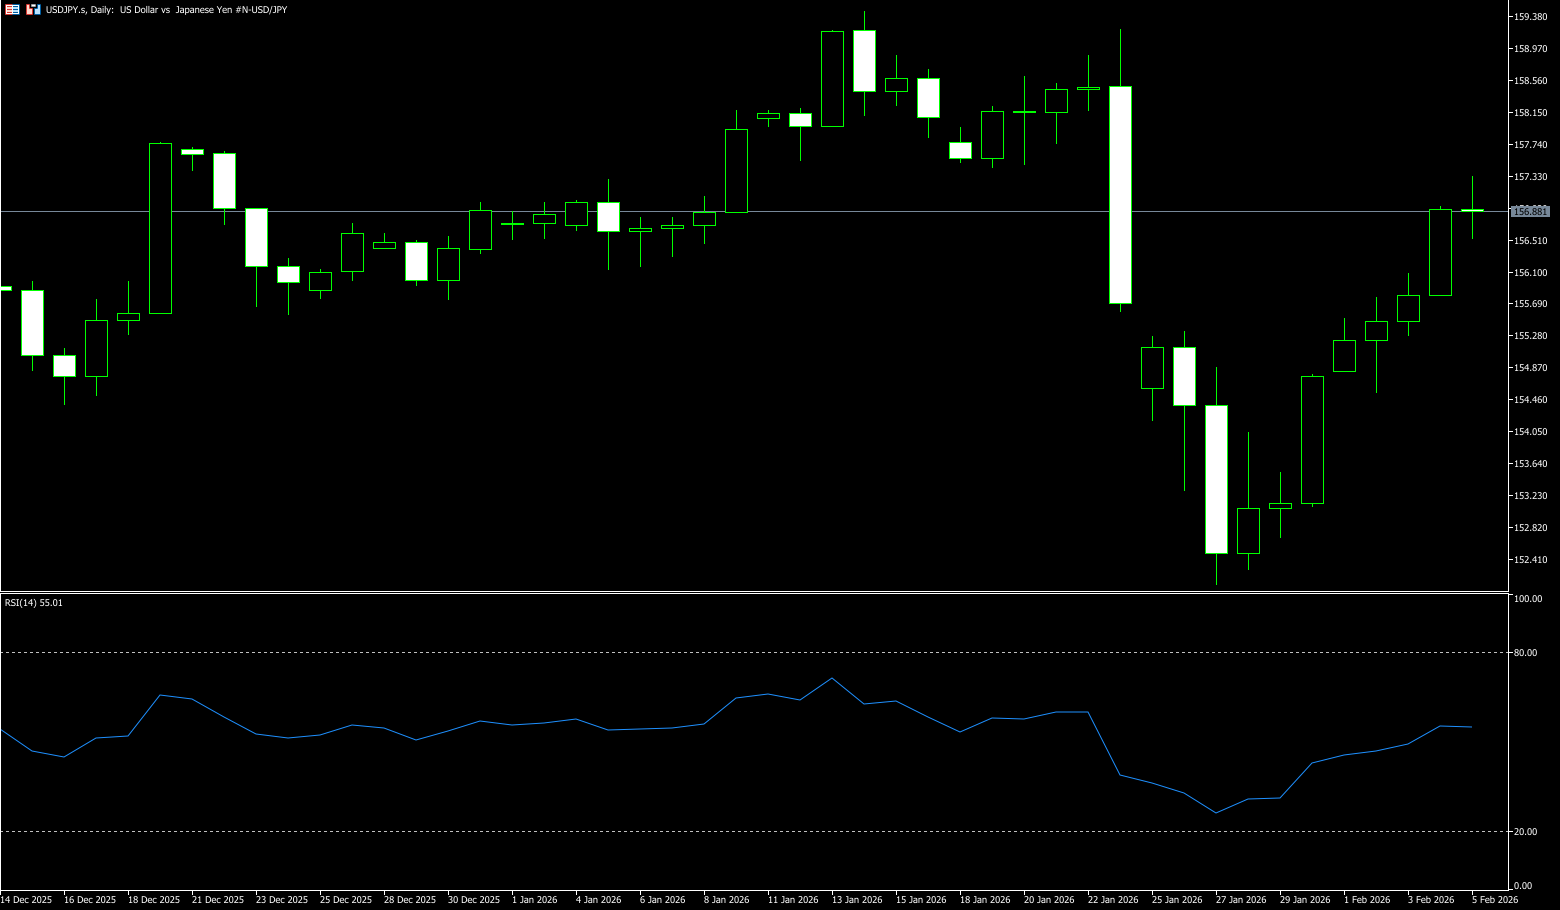1560x910 pixels.
Task: Click the 154.050 price scale label
Action: [x=1531, y=432]
